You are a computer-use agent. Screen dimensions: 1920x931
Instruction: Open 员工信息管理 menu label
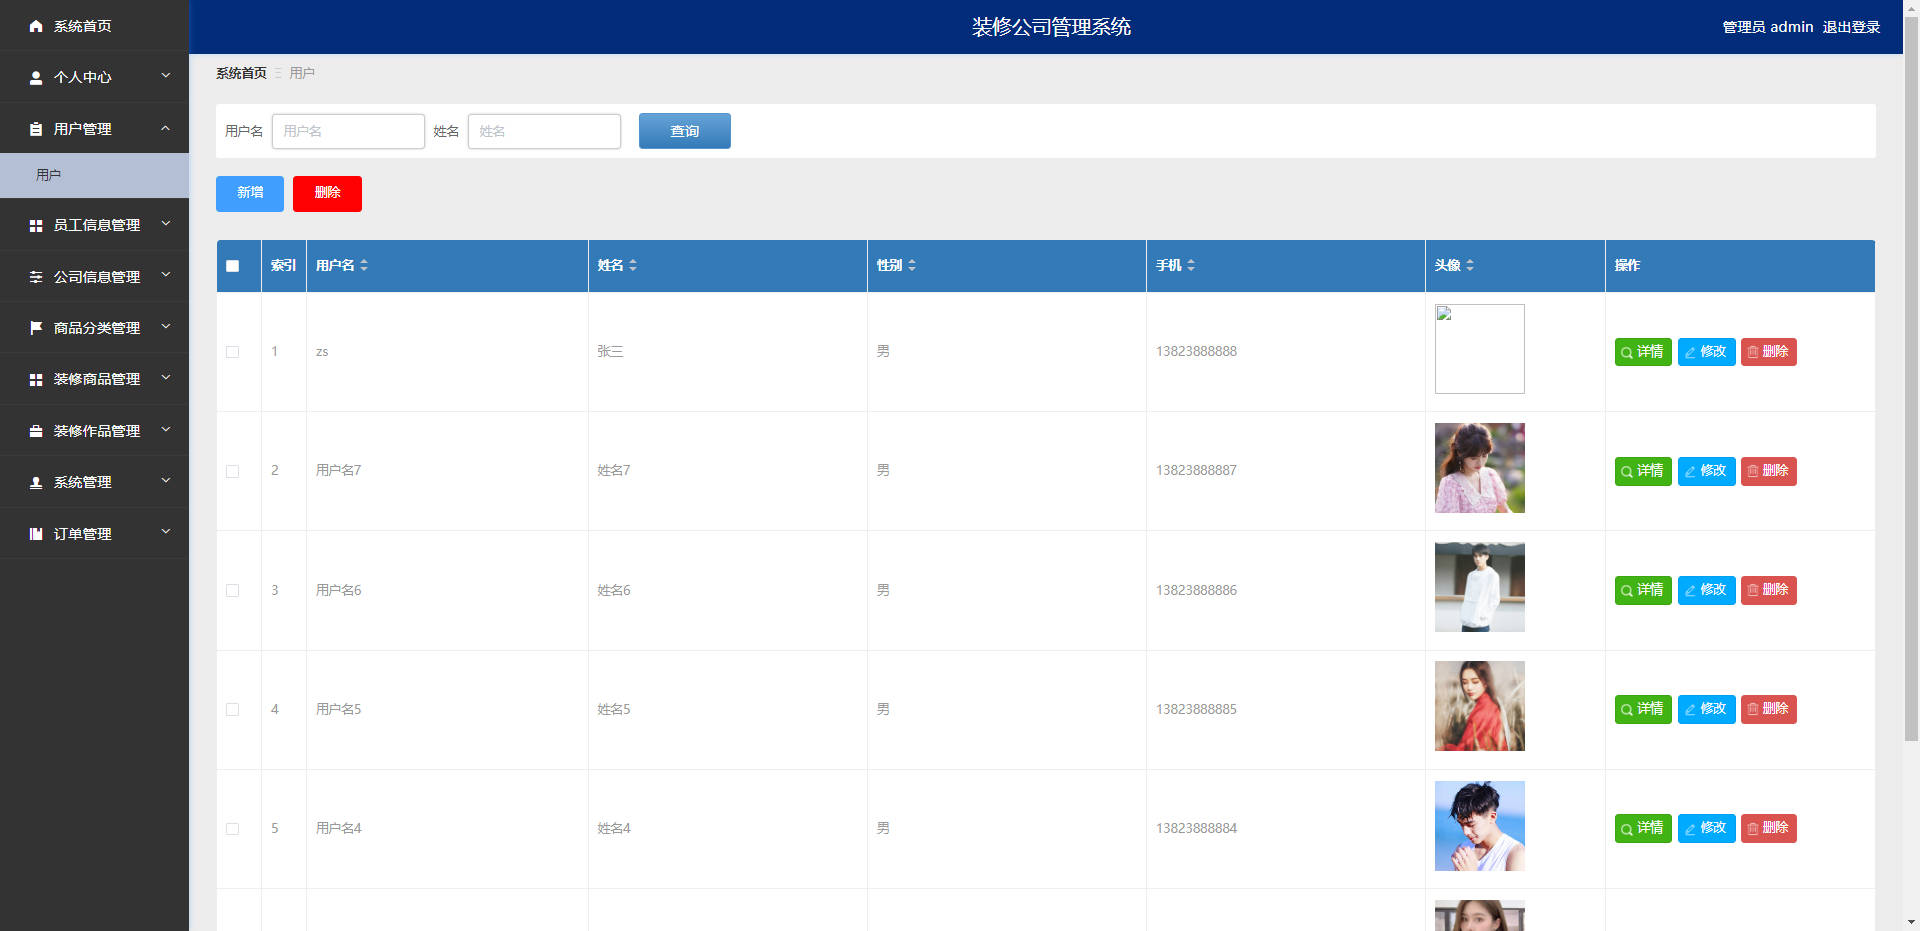pyautogui.click(x=97, y=226)
